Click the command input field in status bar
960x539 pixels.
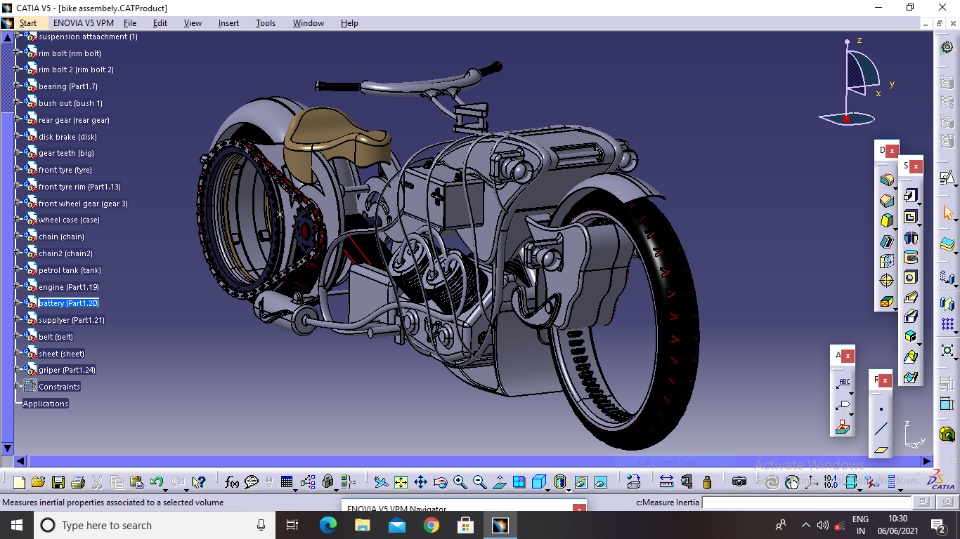pyautogui.click(x=807, y=502)
